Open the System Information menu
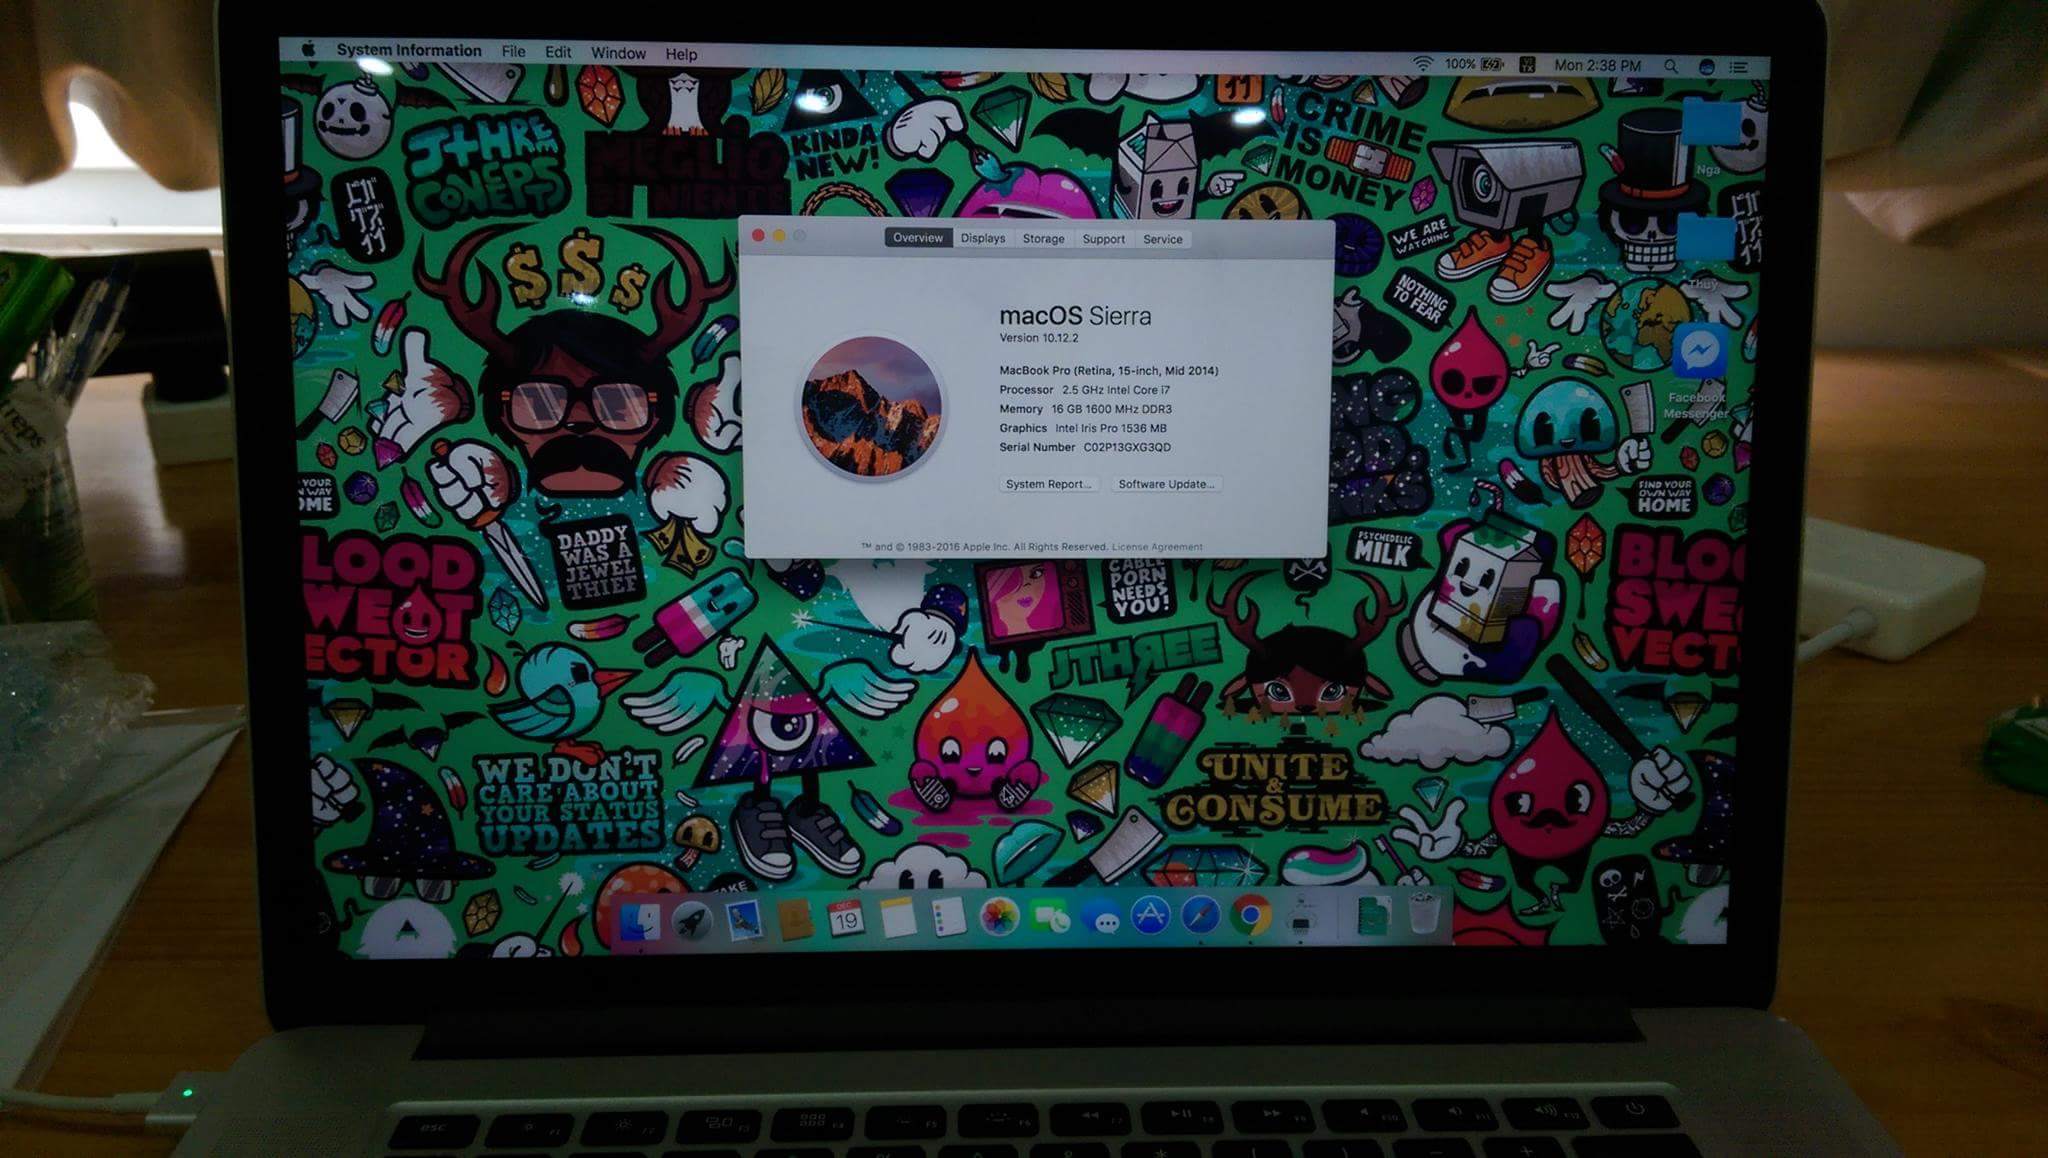The image size is (2048, 1158). click(409, 50)
